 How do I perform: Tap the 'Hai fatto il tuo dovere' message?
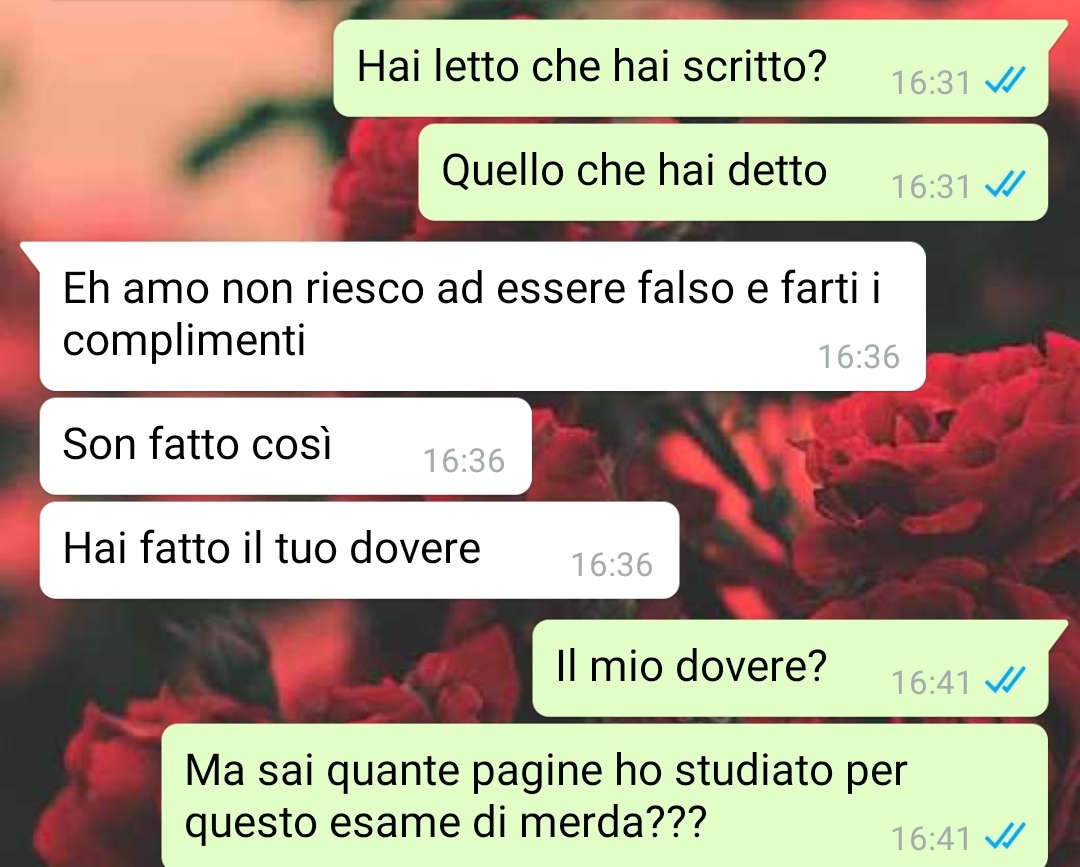pos(360,550)
